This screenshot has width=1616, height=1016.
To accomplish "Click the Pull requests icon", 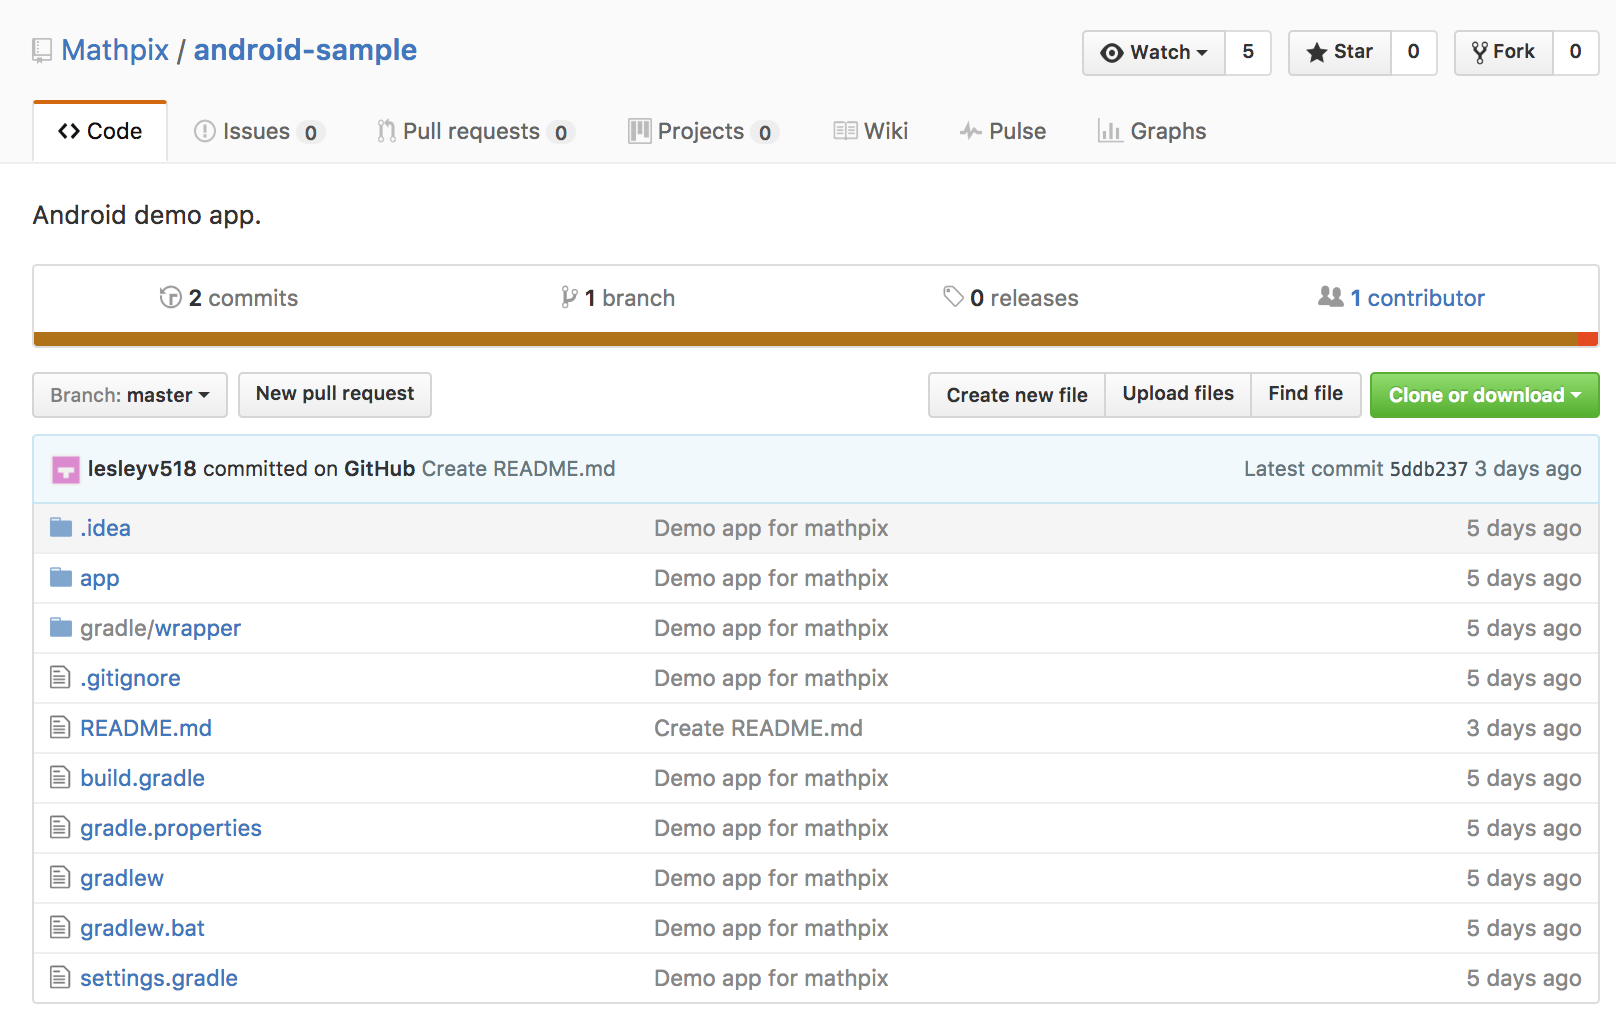I will point(386,131).
